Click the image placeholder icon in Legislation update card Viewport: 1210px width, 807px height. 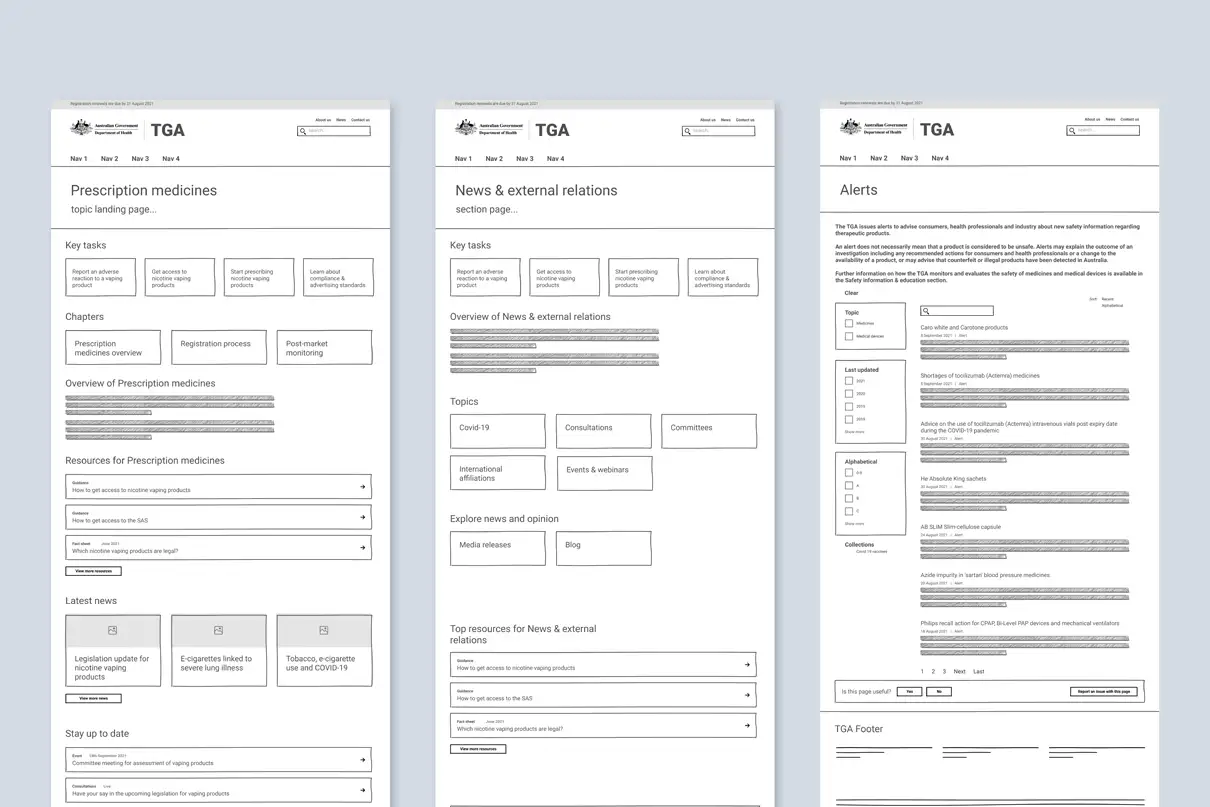112,629
